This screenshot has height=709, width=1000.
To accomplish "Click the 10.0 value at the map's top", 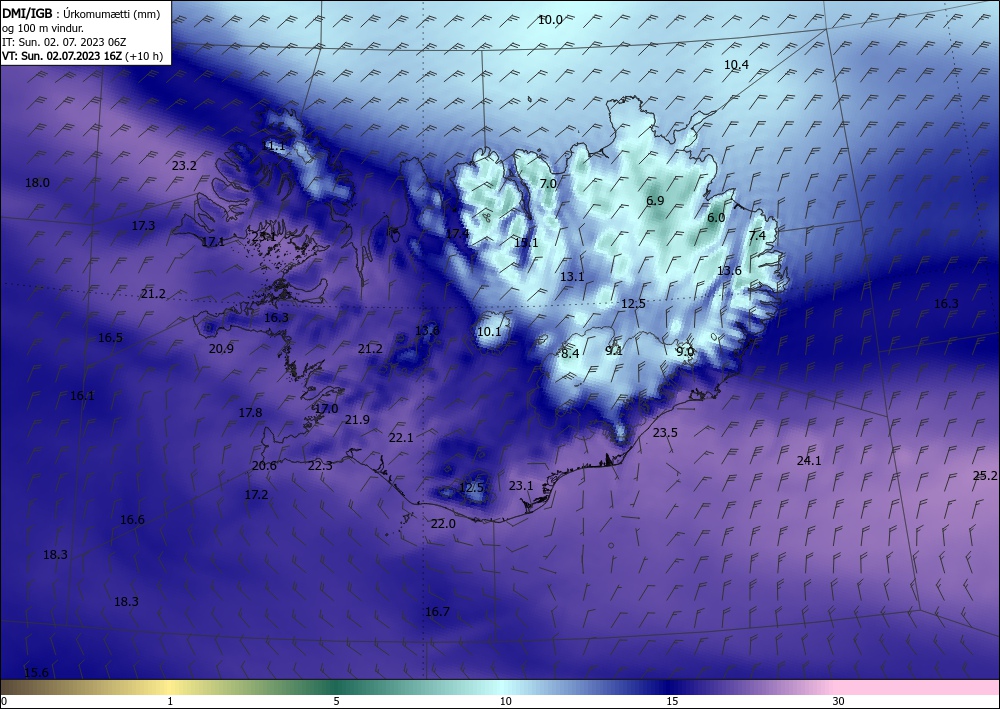I will coord(550,20).
